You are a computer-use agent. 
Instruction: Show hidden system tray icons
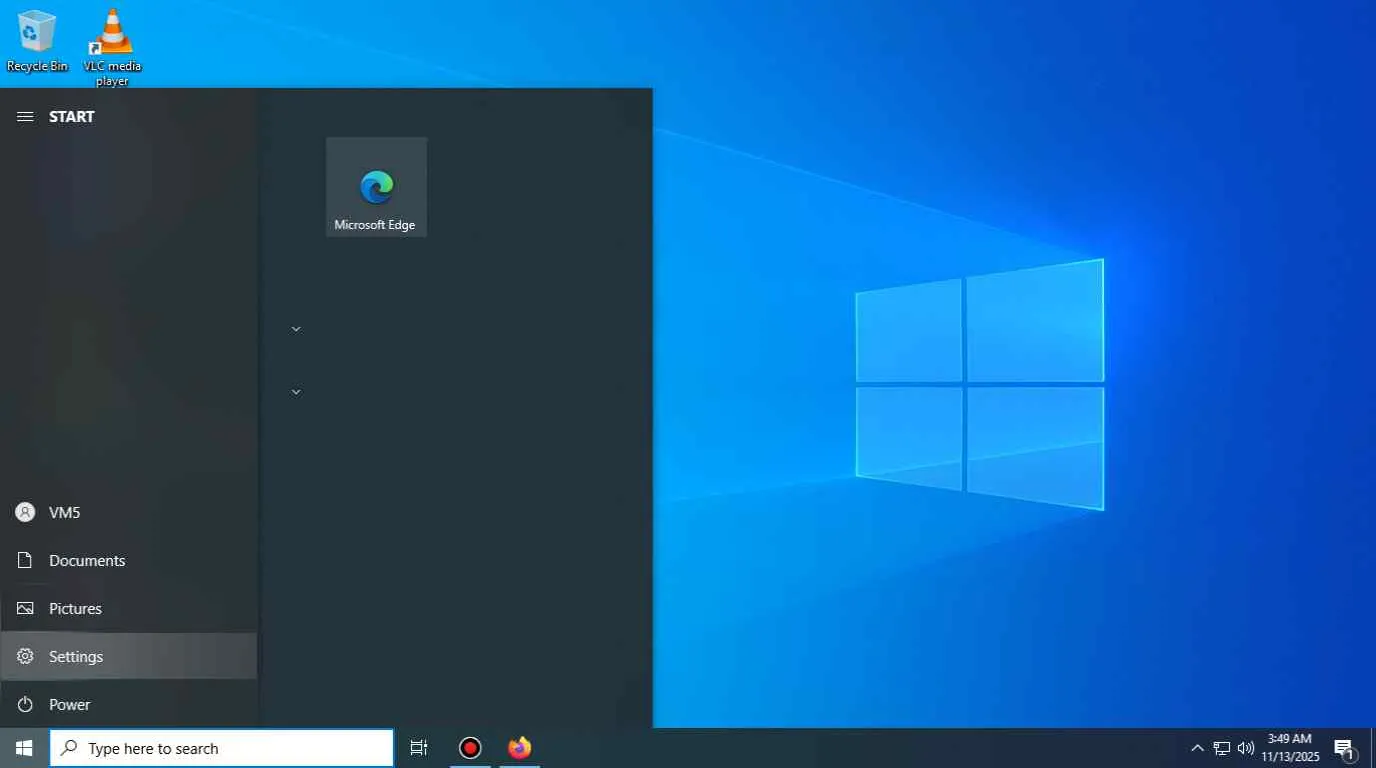point(1197,748)
